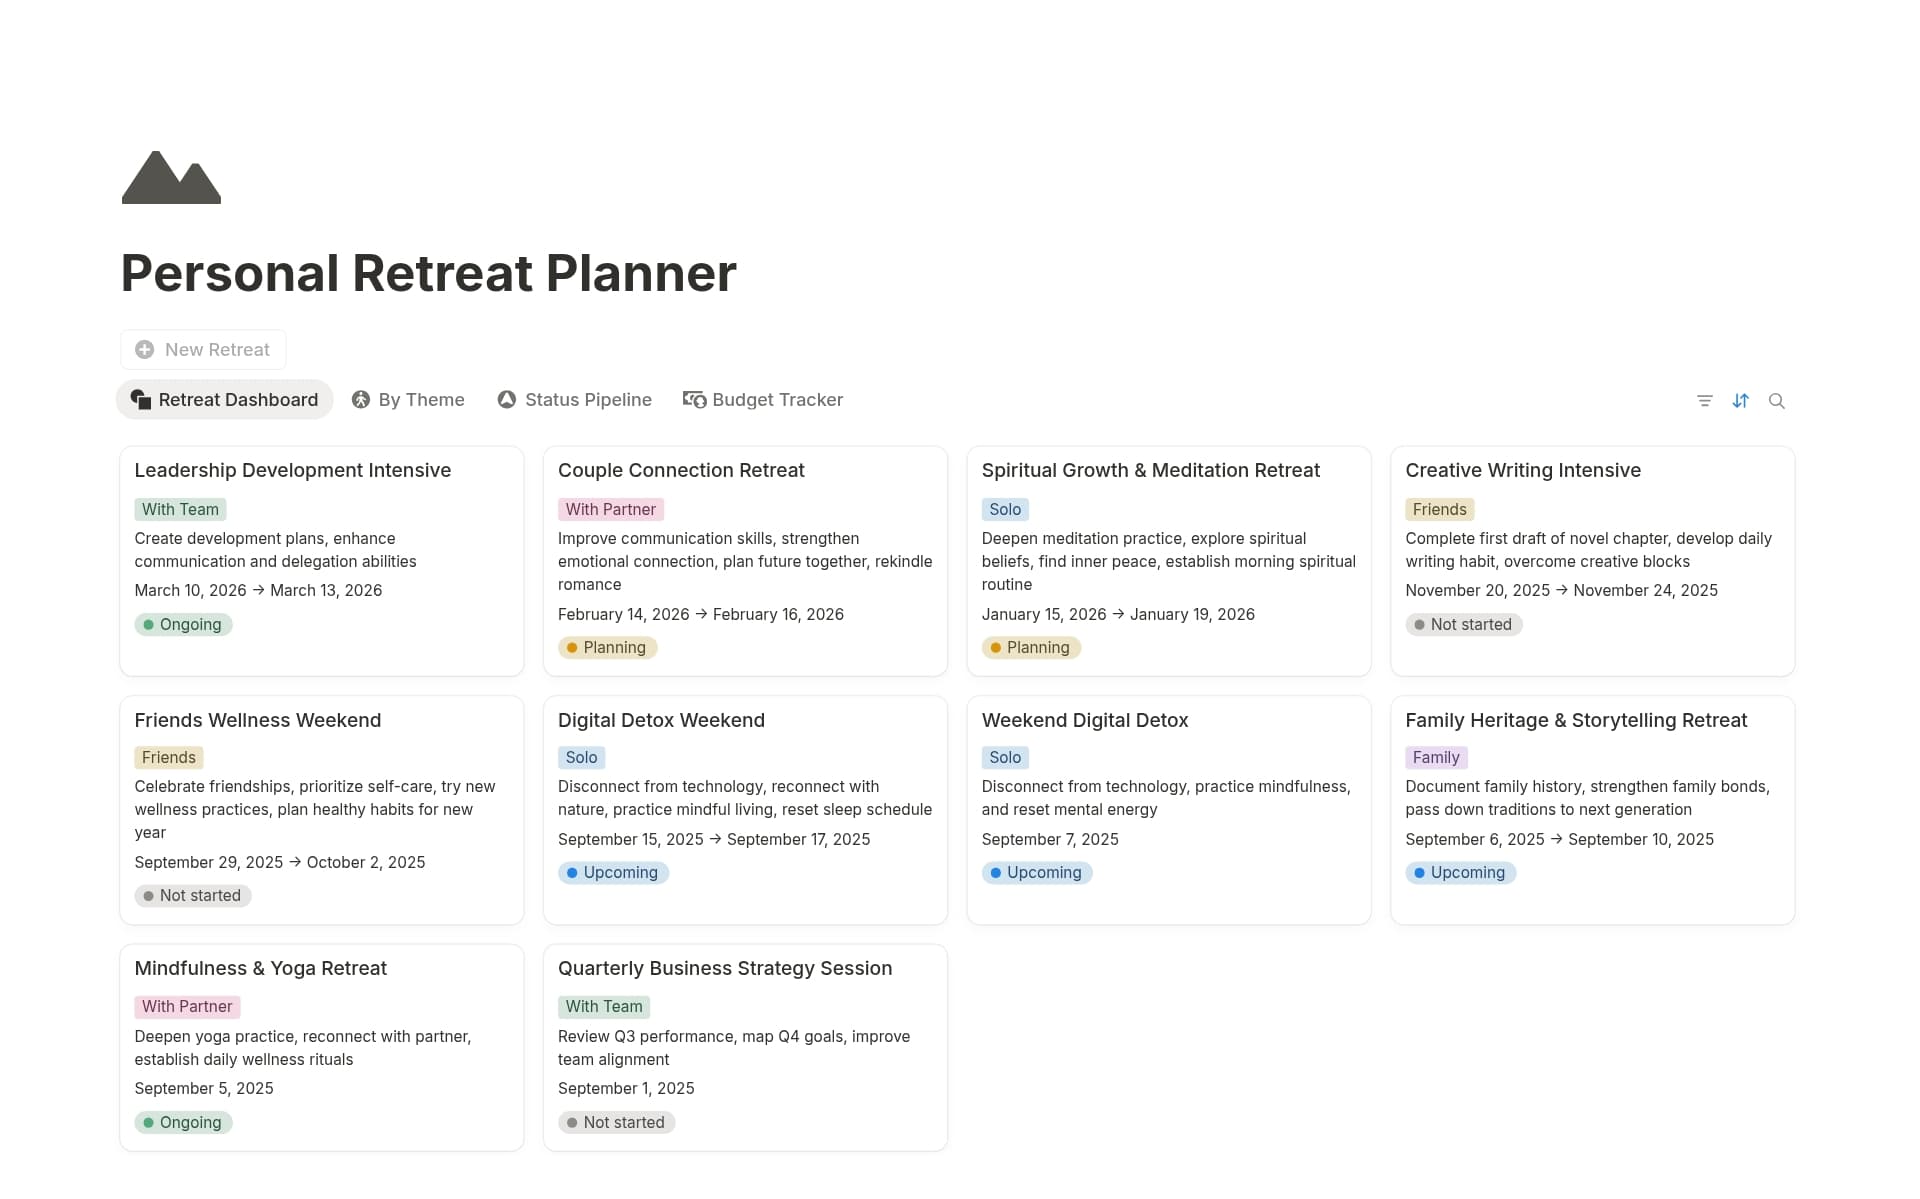Open Planning status on Couple Connection Retreat
The width and height of the screenshot is (1920, 1199).
607,647
